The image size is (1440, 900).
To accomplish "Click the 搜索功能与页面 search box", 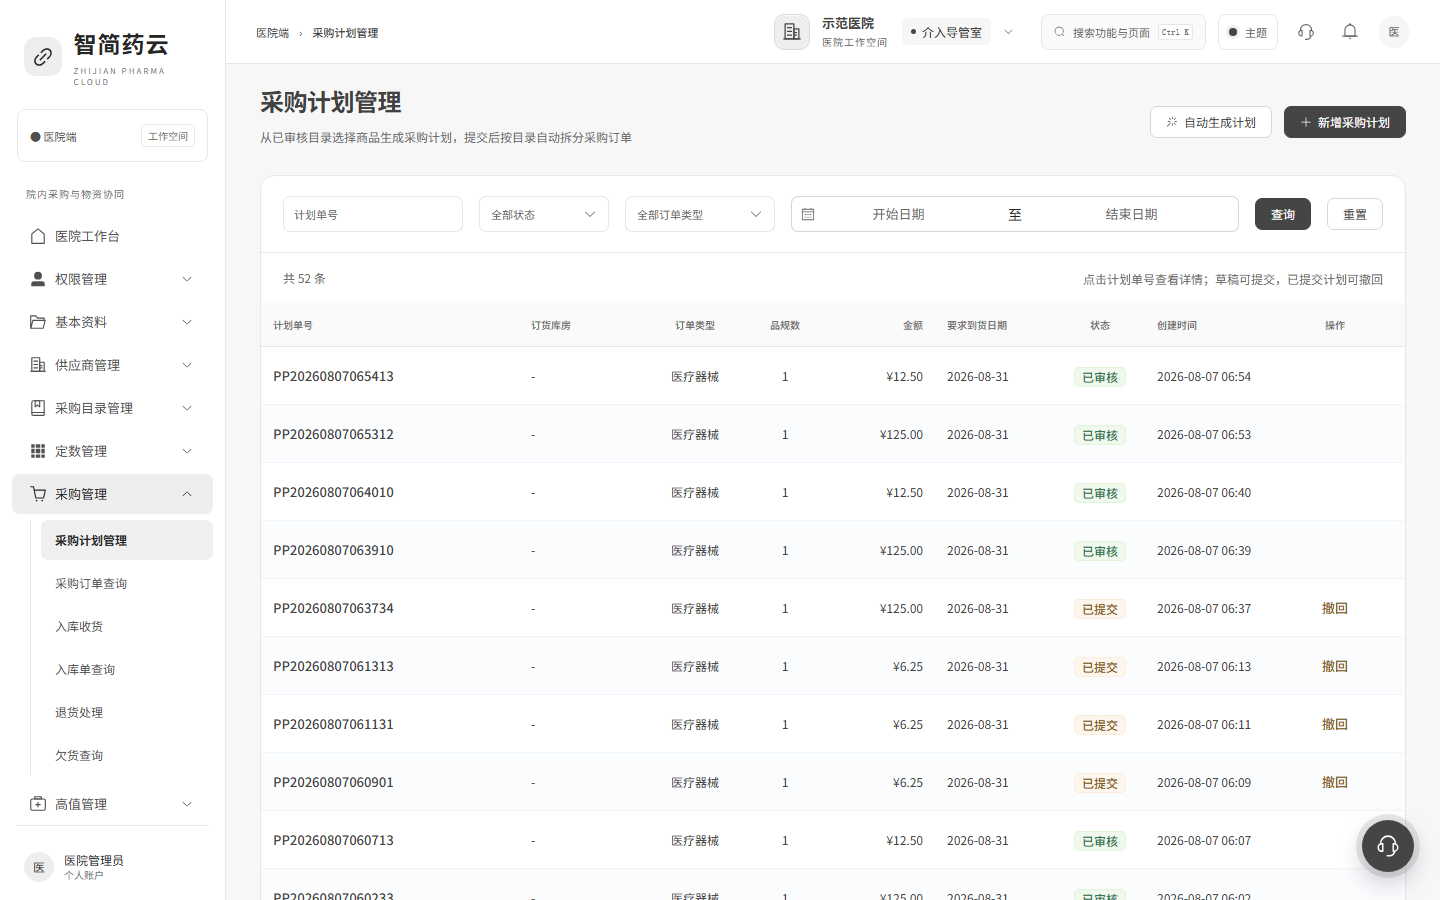I will (1123, 32).
